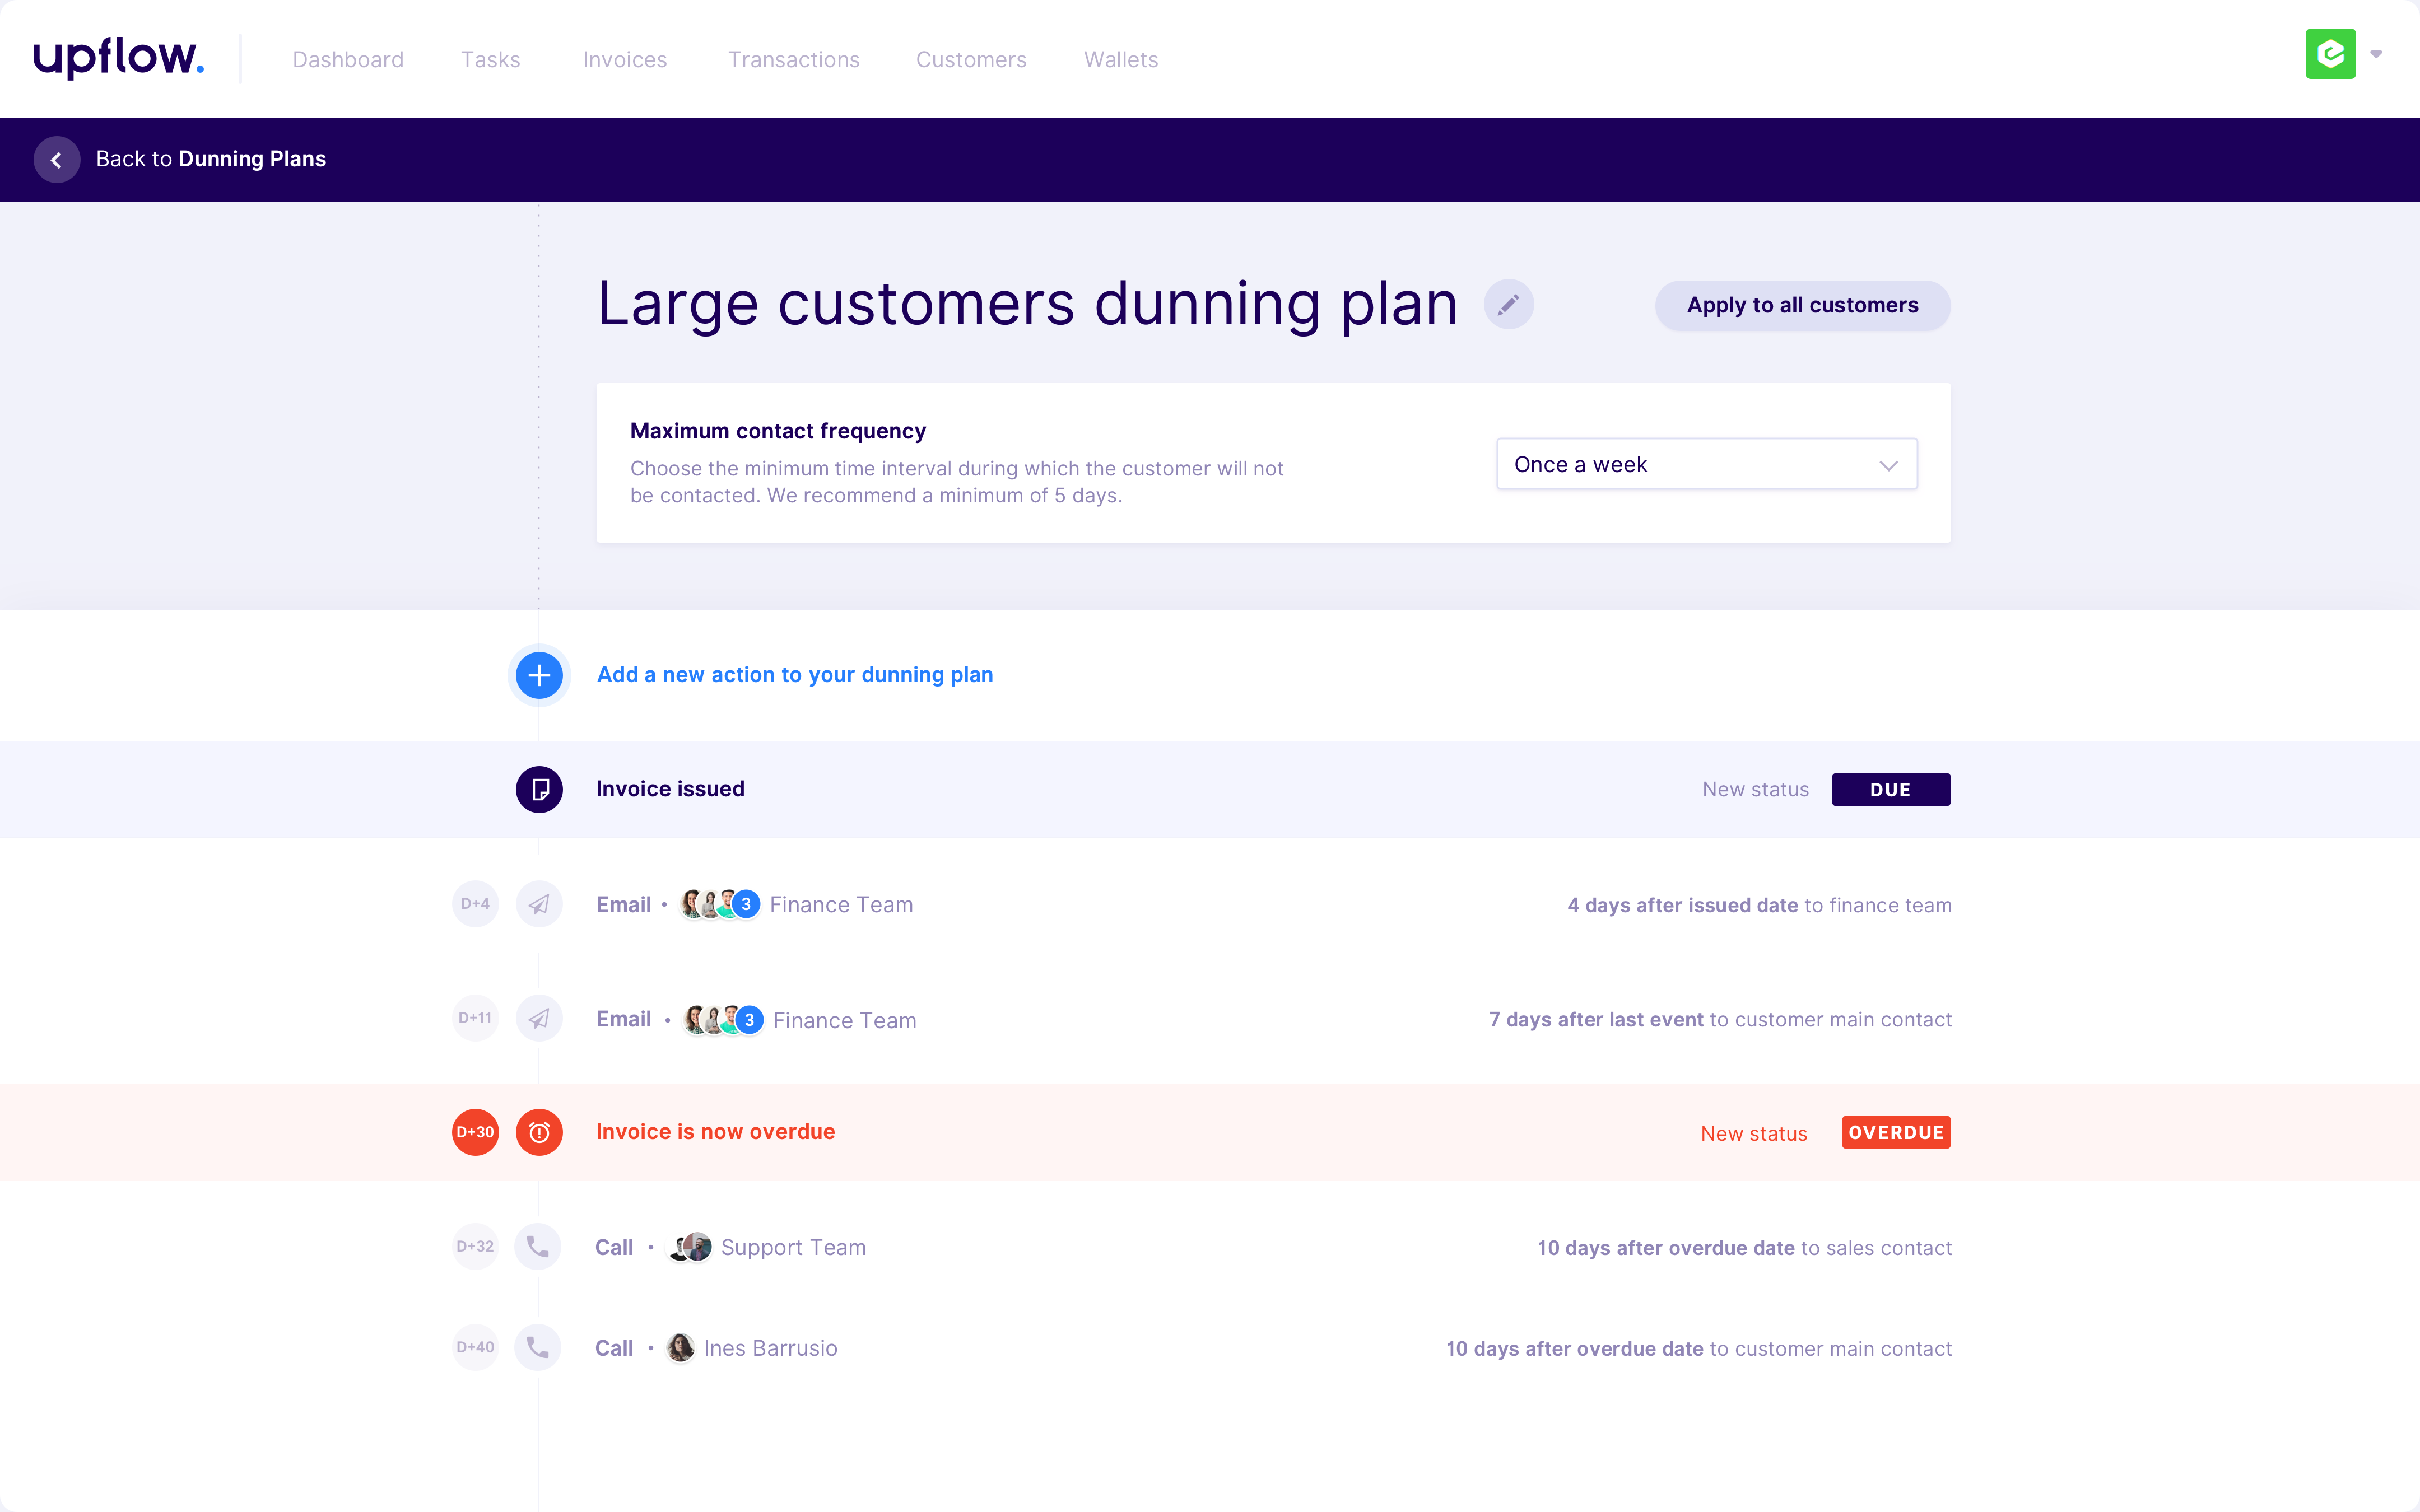Click the blue plus add action icon
Viewport: 2420px width, 1512px height.
coord(539,675)
